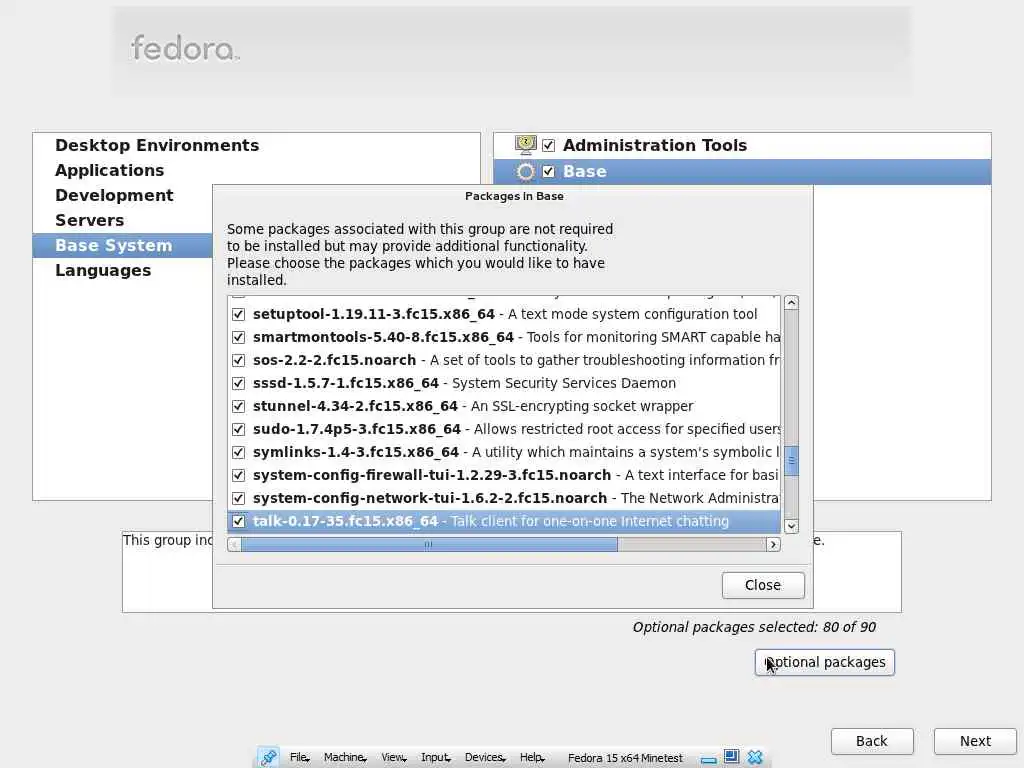Select the system-config-firewall-tui-1.2.29-3 row
The height and width of the screenshot is (768, 1024).
click(x=504, y=475)
